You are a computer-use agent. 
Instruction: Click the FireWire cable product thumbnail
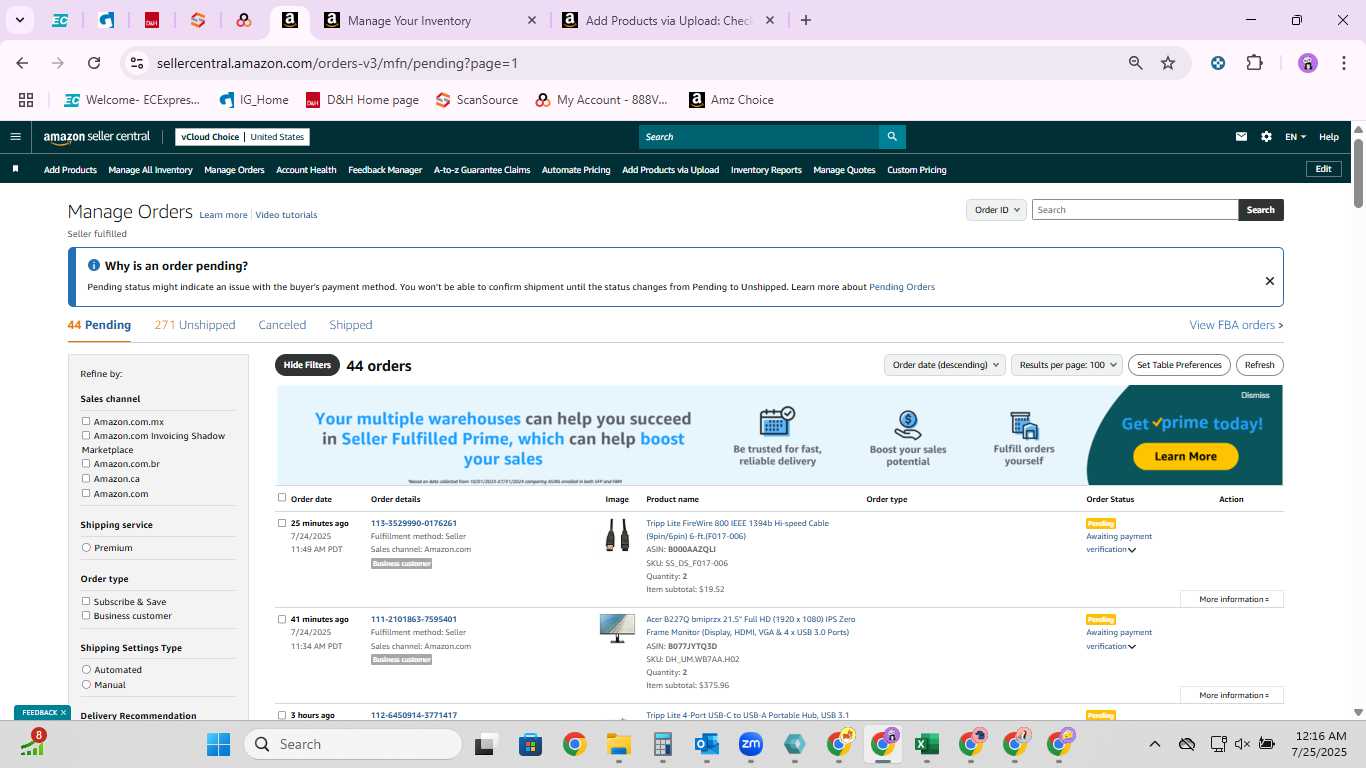point(617,535)
